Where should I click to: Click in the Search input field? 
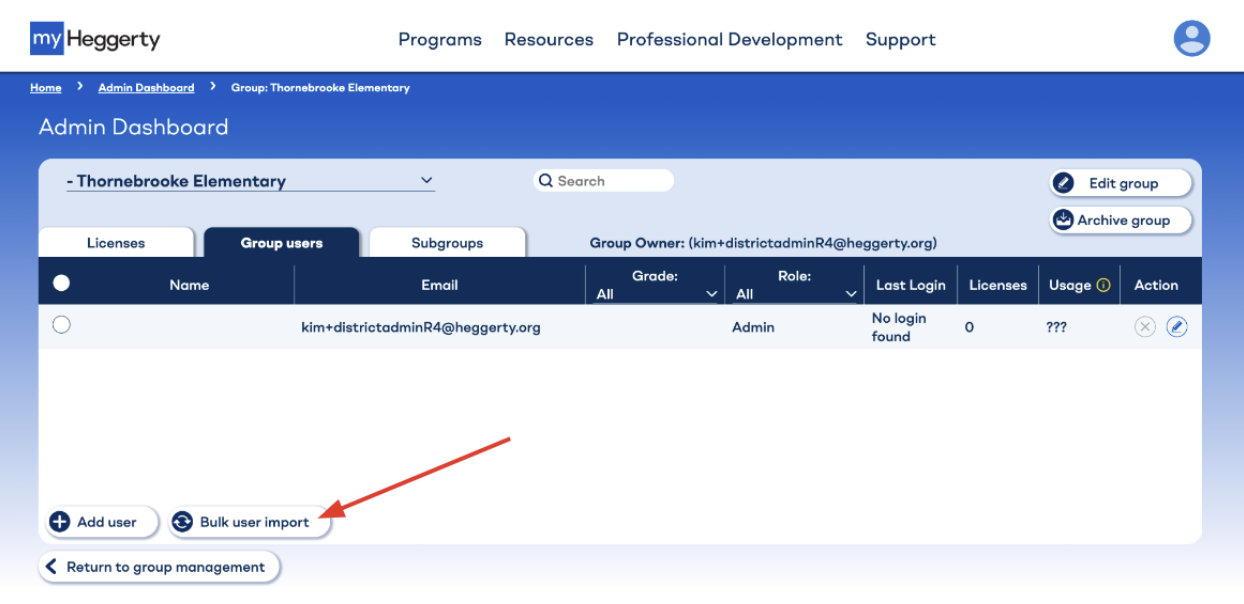[610, 181]
